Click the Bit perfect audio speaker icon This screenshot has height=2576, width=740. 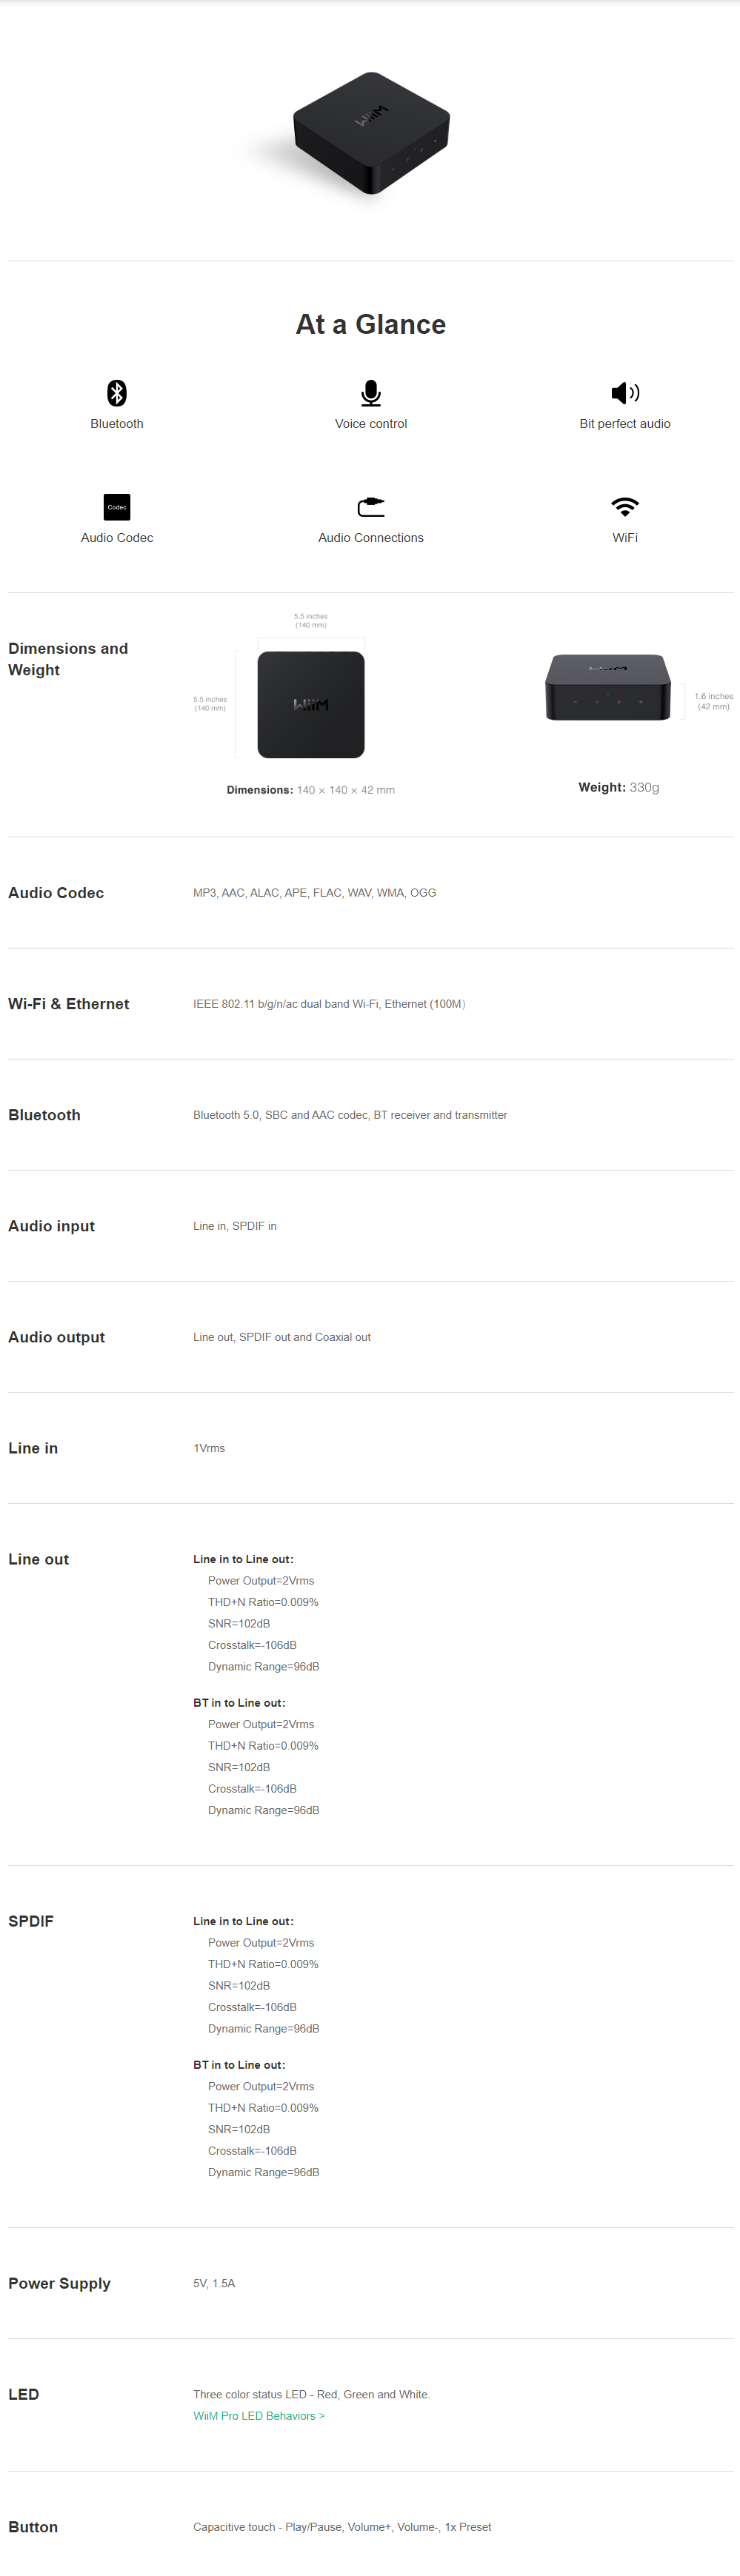(625, 392)
